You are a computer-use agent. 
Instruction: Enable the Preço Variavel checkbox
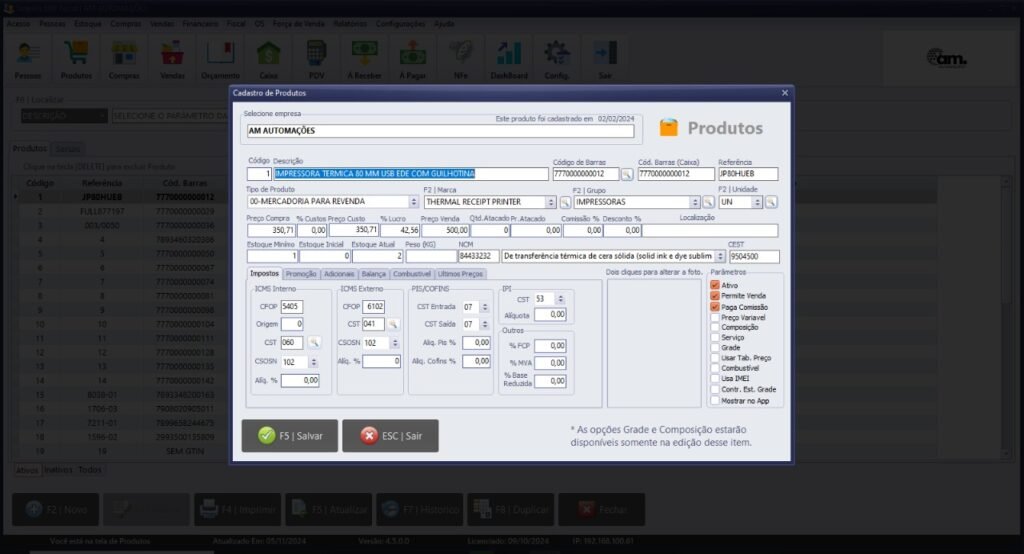pyautogui.click(x=714, y=316)
